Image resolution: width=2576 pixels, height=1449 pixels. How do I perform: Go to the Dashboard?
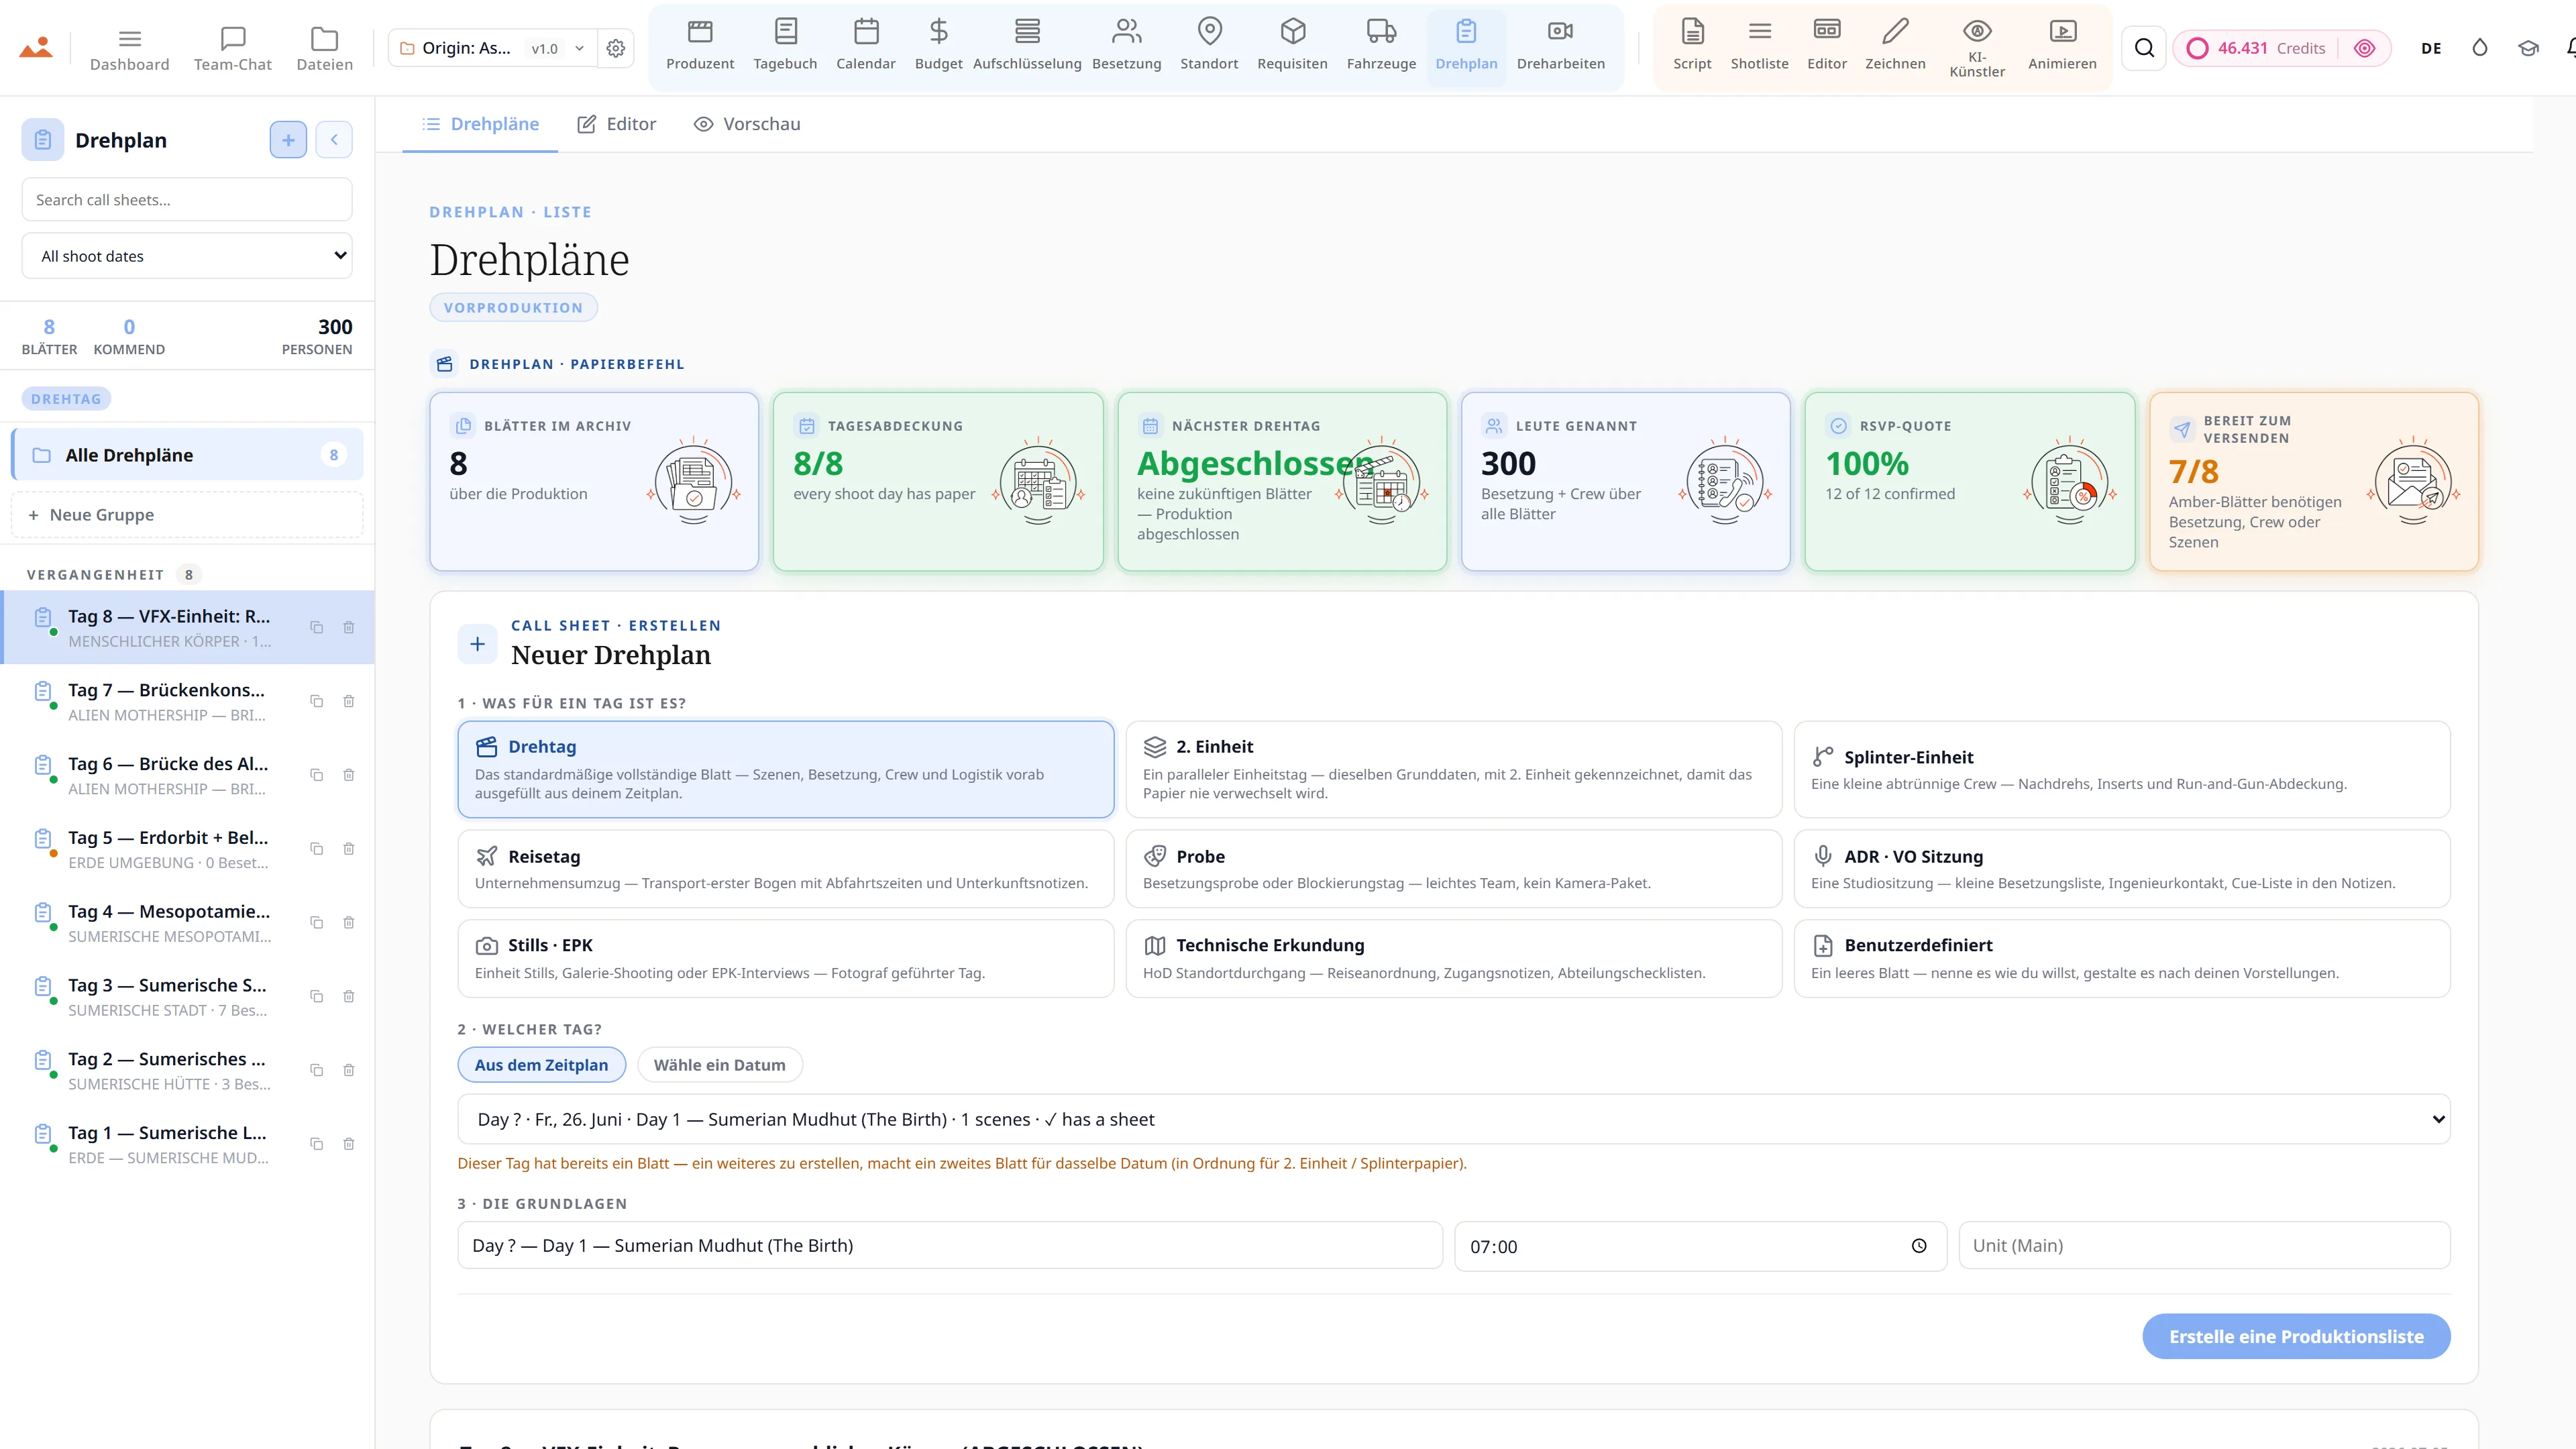coord(129,48)
